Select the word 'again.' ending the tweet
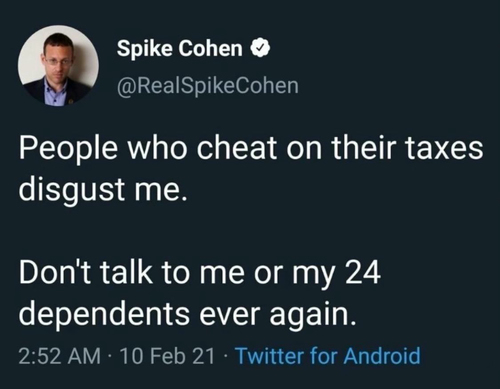 pos(313,315)
